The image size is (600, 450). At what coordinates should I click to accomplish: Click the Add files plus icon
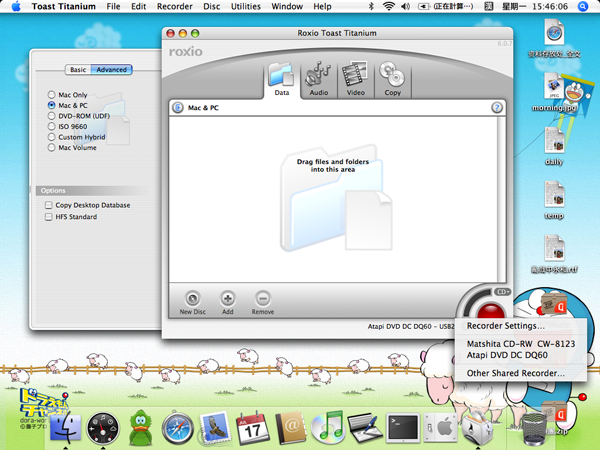pos(228,299)
